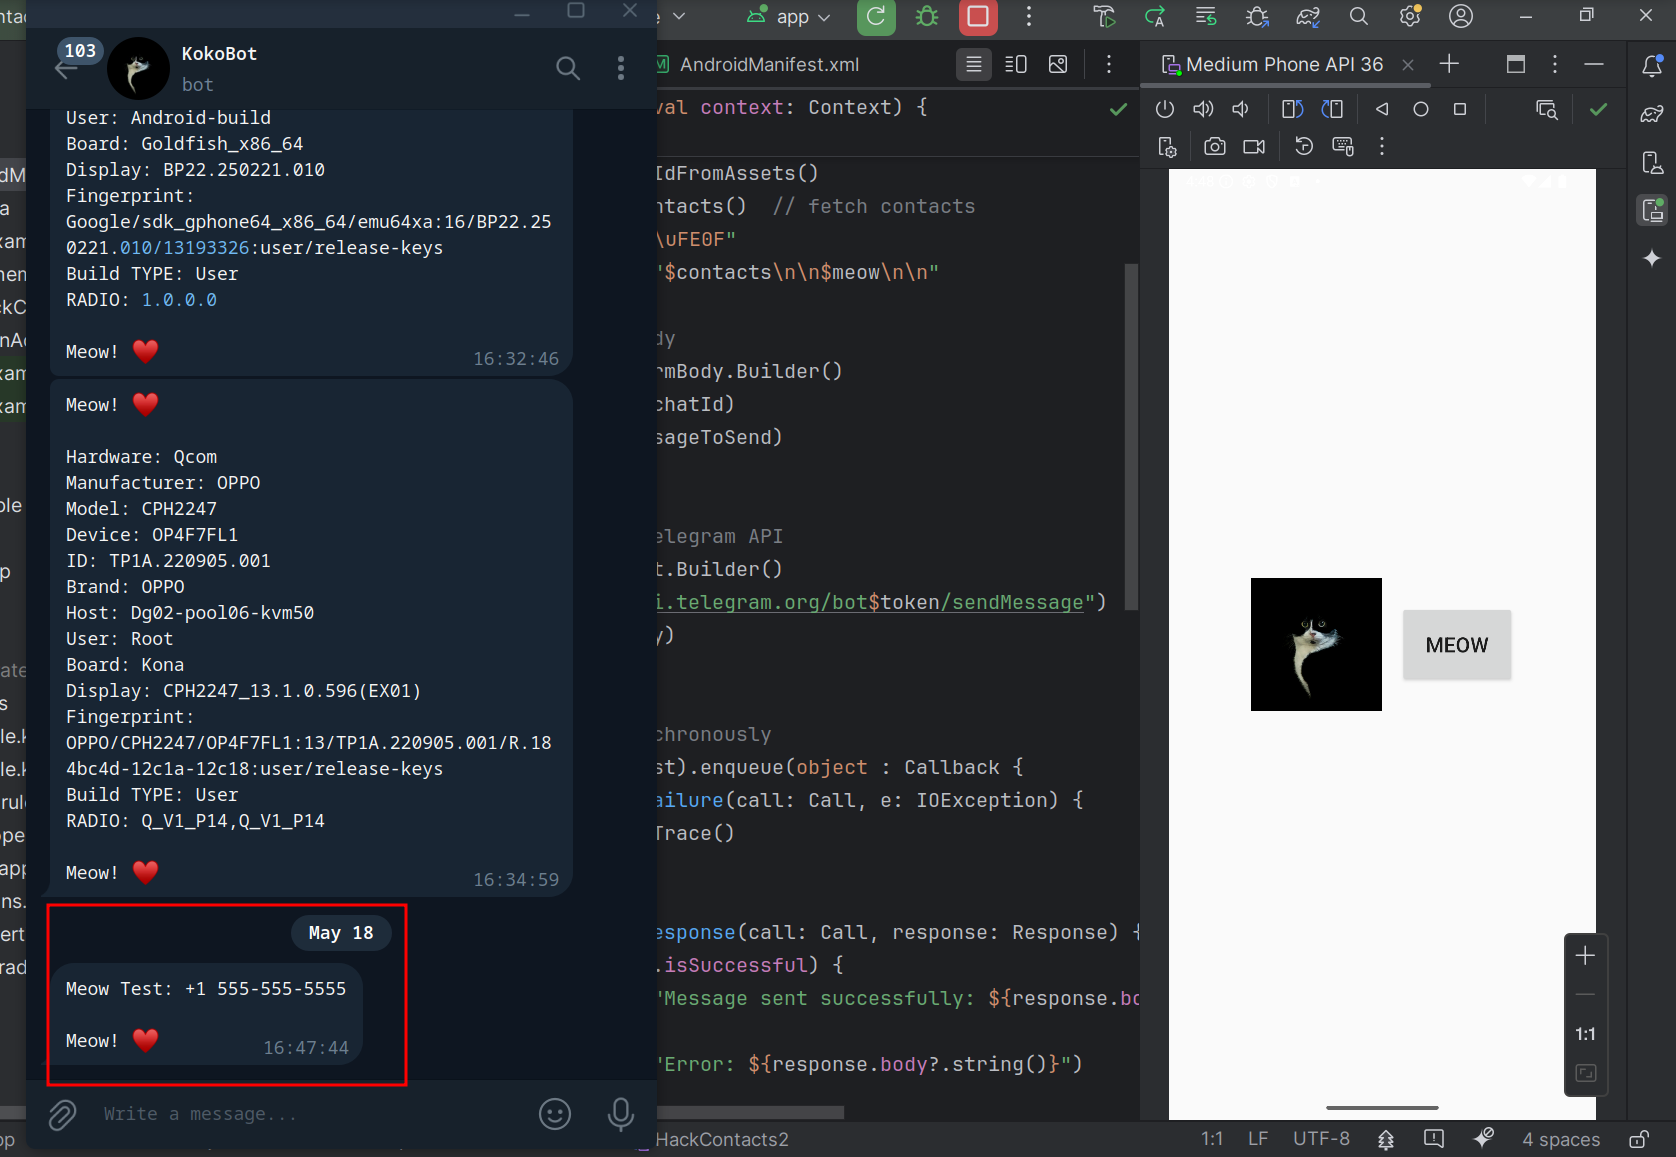1676x1157 pixels.
Task: Expand the device selector chevron in toolbar
Action: (679, 17)
